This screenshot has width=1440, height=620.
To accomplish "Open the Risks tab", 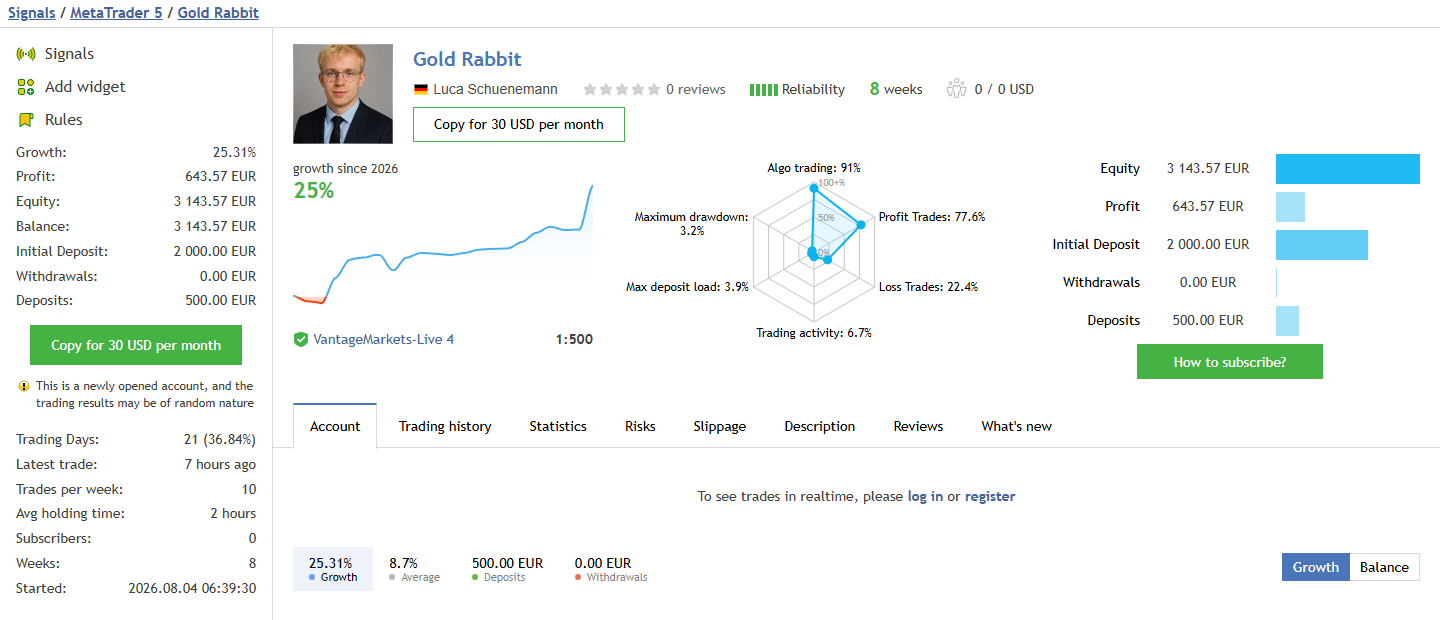I will pyautogui.click(x=640, y=426).
